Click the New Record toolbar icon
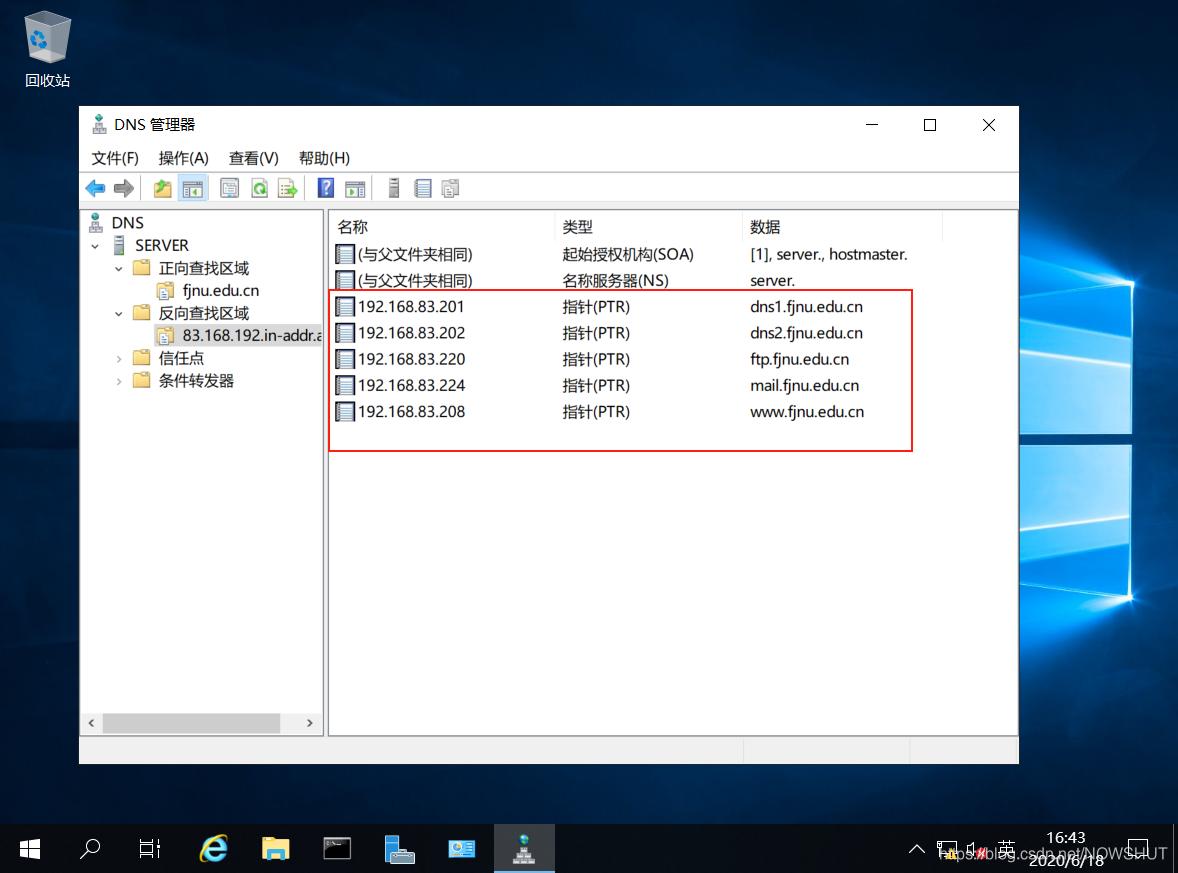Viewport: 1178px width, 873px height. (423, 188)
